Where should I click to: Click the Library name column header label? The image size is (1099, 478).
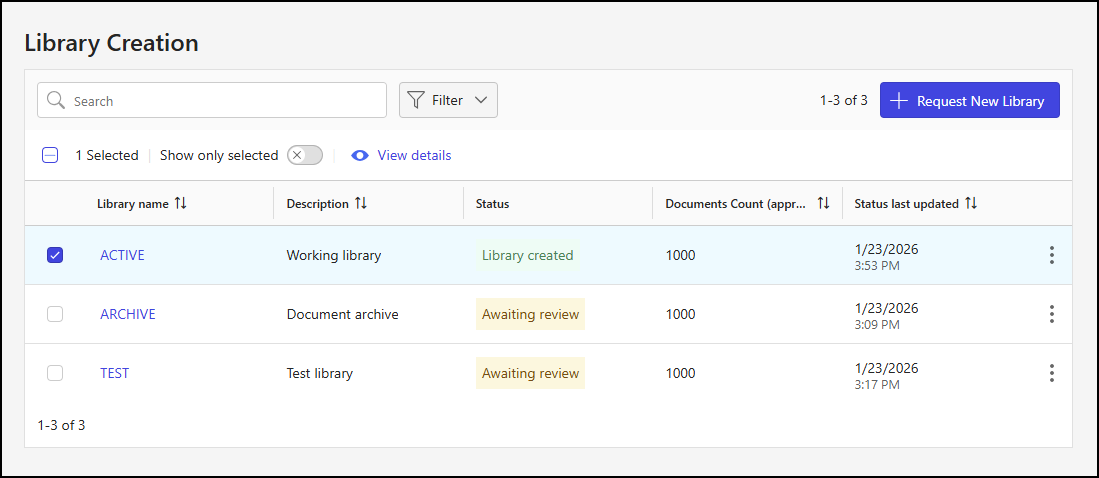[x=132, y=204]
